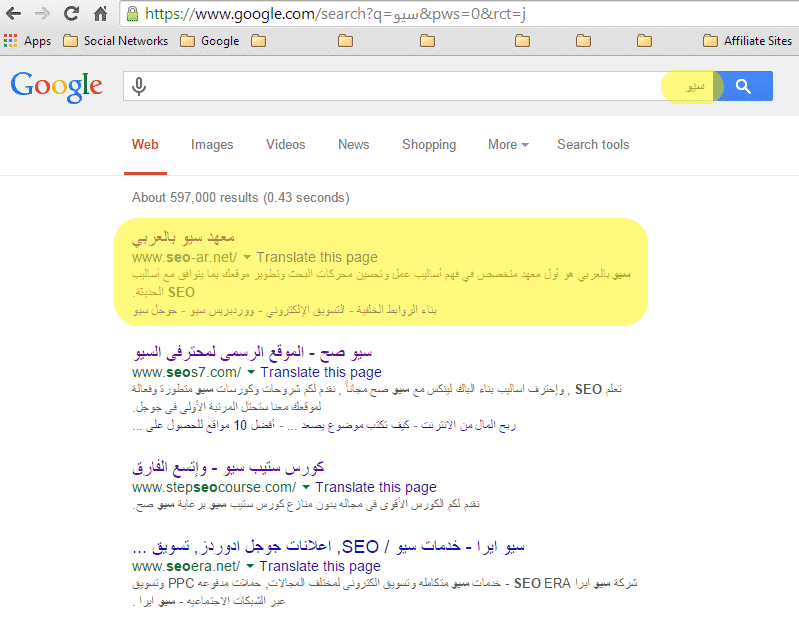Open the Google bookmark folder

point(210,41)
